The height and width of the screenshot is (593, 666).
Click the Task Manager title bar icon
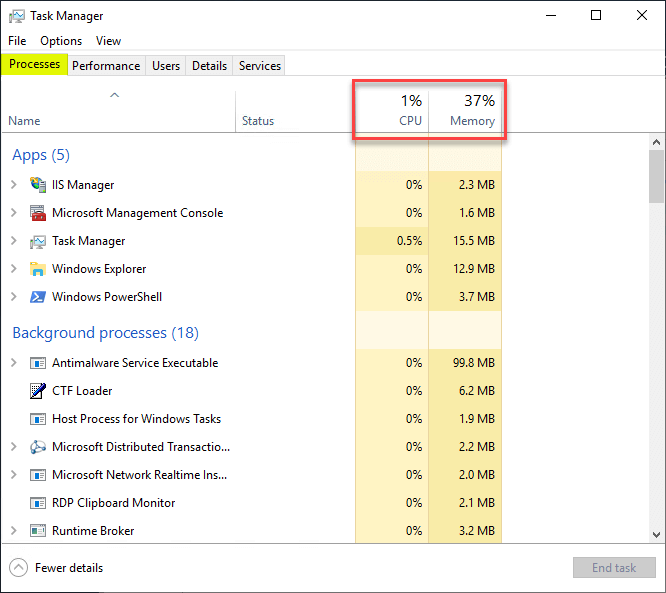click(x=17, y=16)
